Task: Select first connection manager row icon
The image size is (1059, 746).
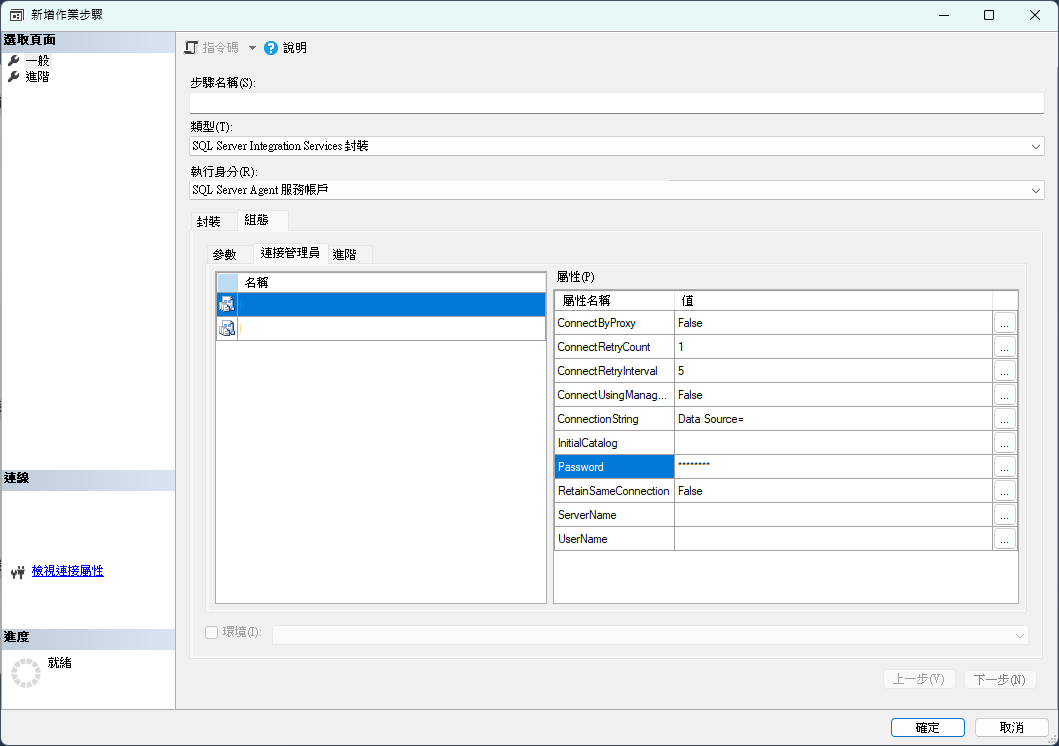Action: tap(227, 305)
